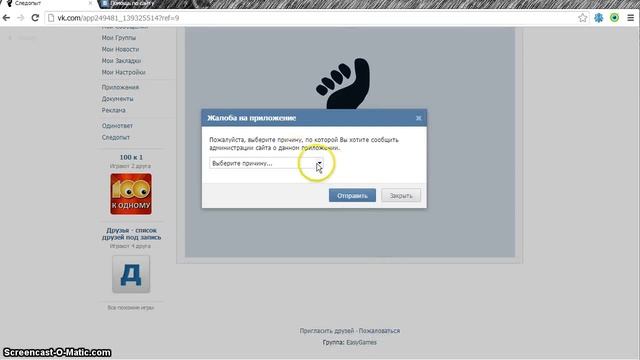Open the 100 к одному game thumbnail

[131, 194]
